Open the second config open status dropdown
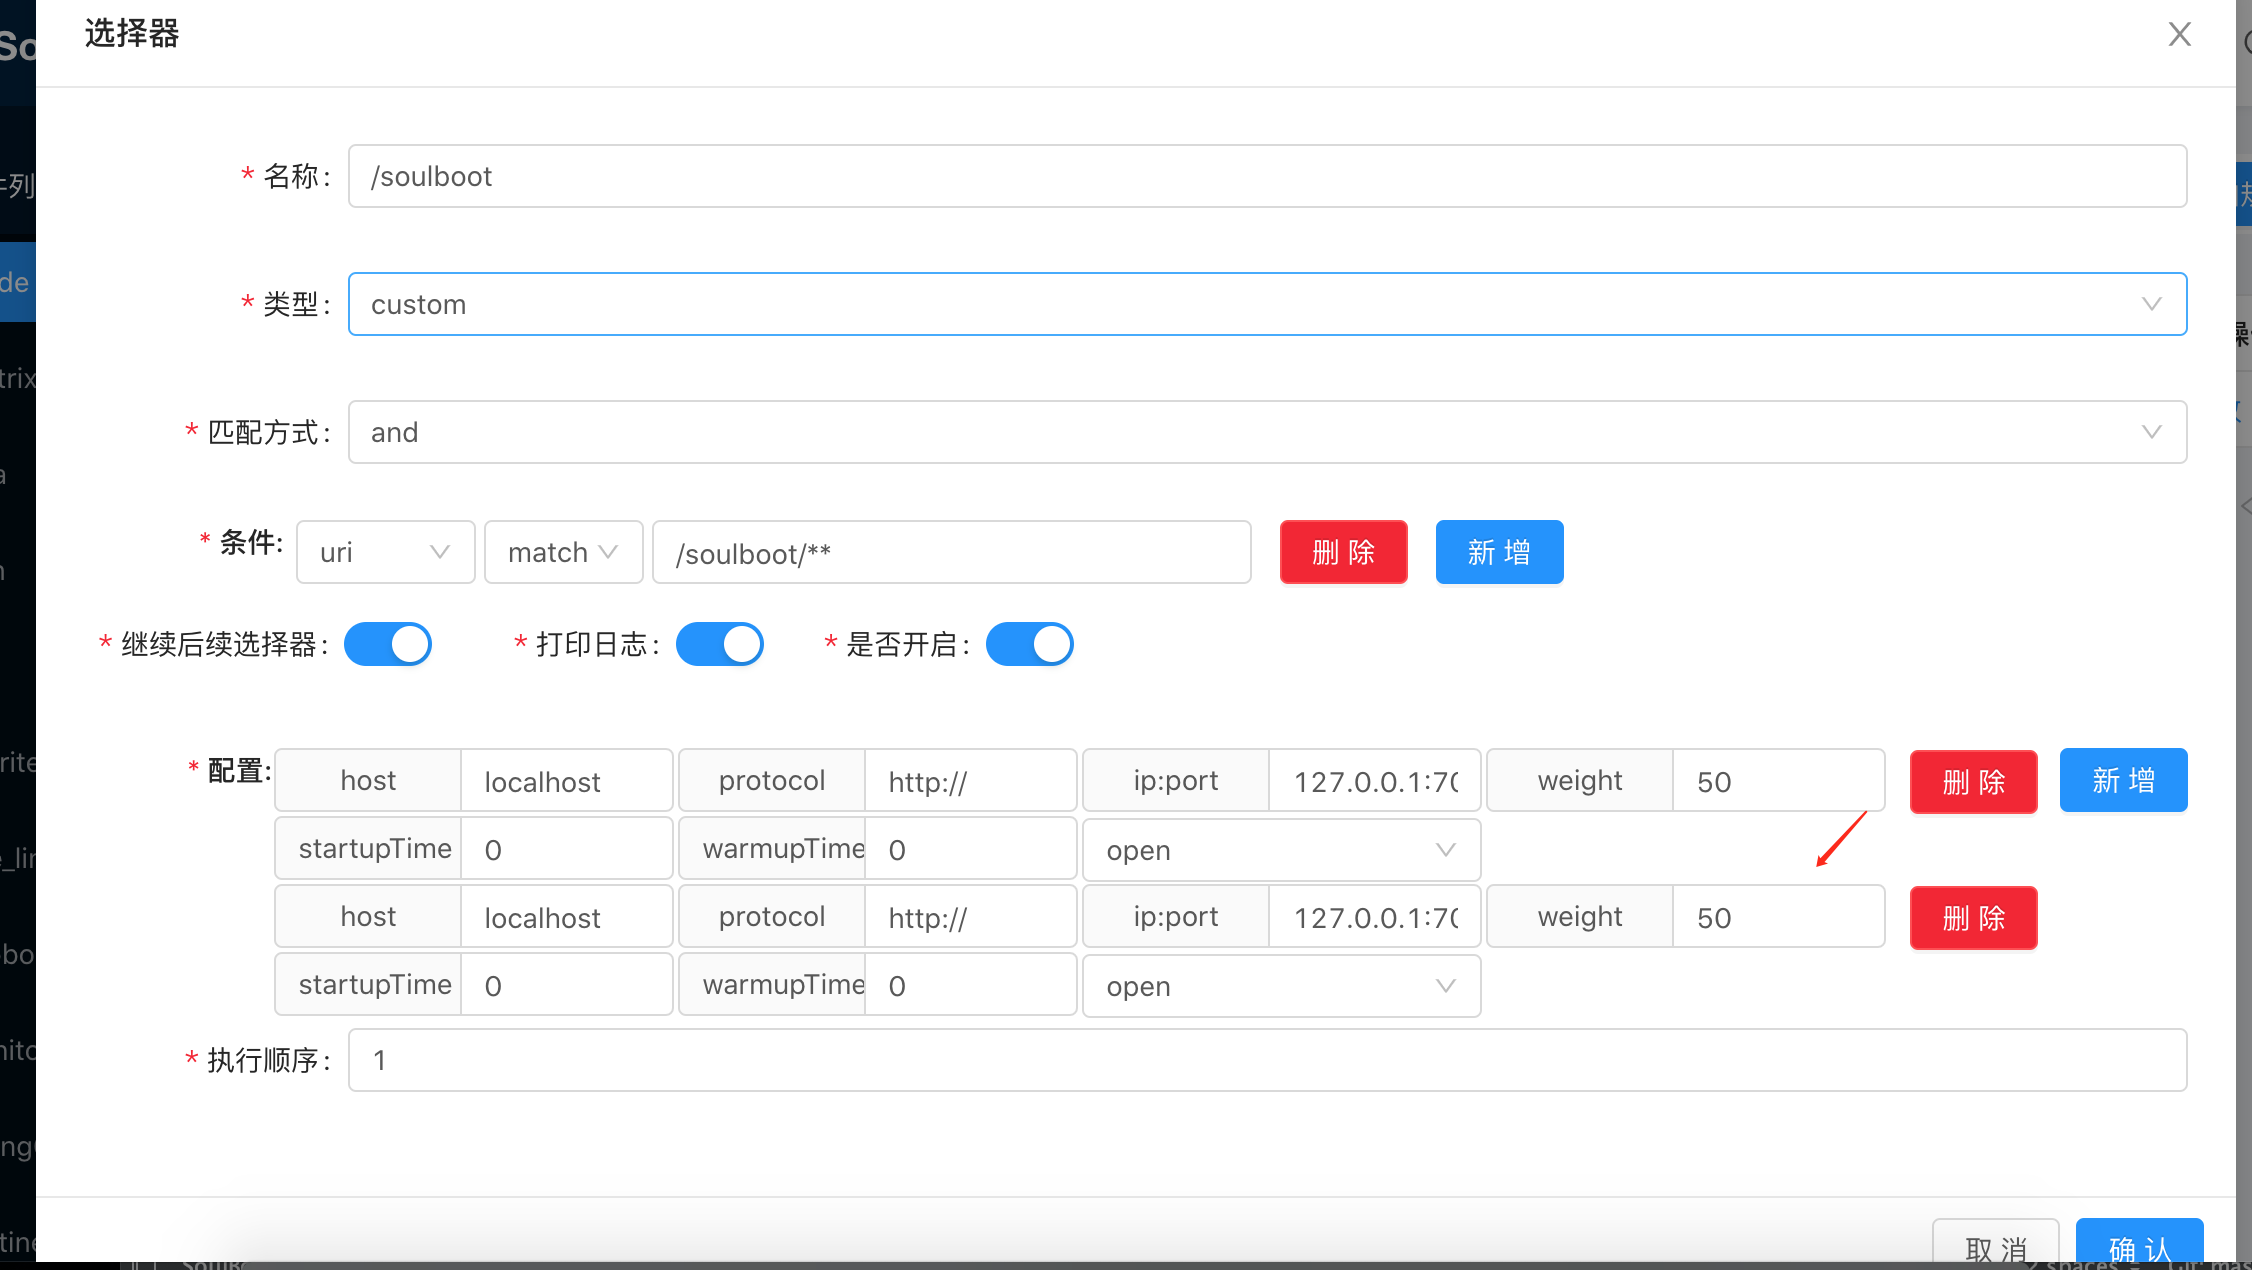Image resolution: width=2252 pixels, height=1270 pixels. click(1281, 986)
